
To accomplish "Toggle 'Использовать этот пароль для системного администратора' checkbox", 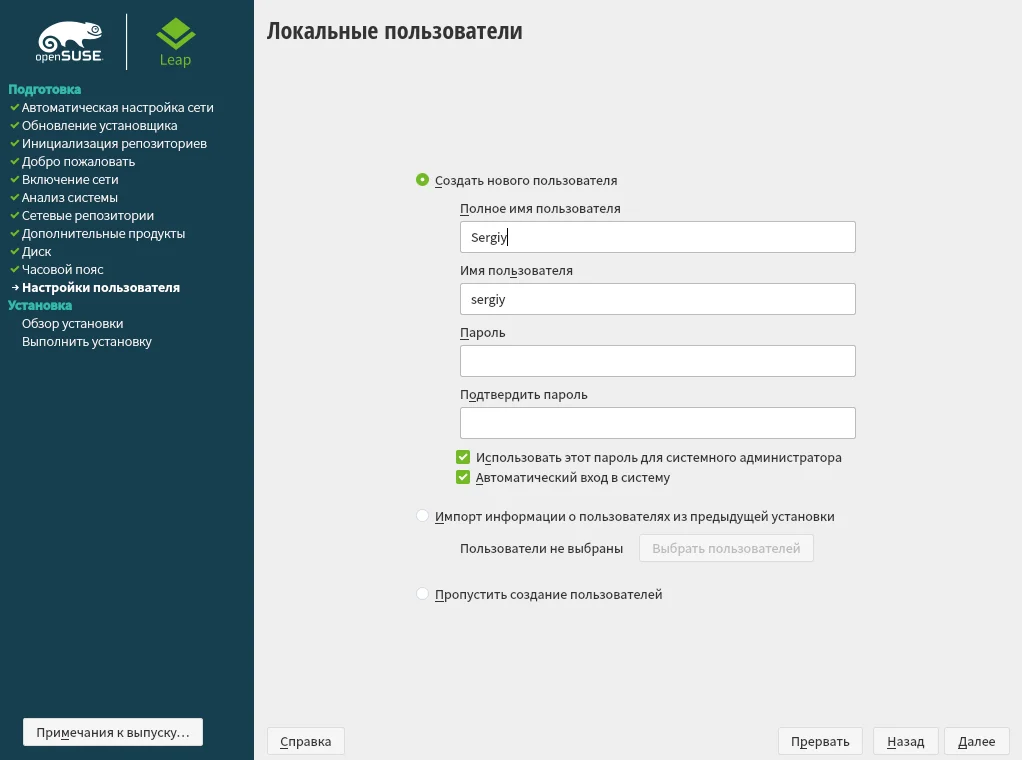I will click(x=463, y=458).
